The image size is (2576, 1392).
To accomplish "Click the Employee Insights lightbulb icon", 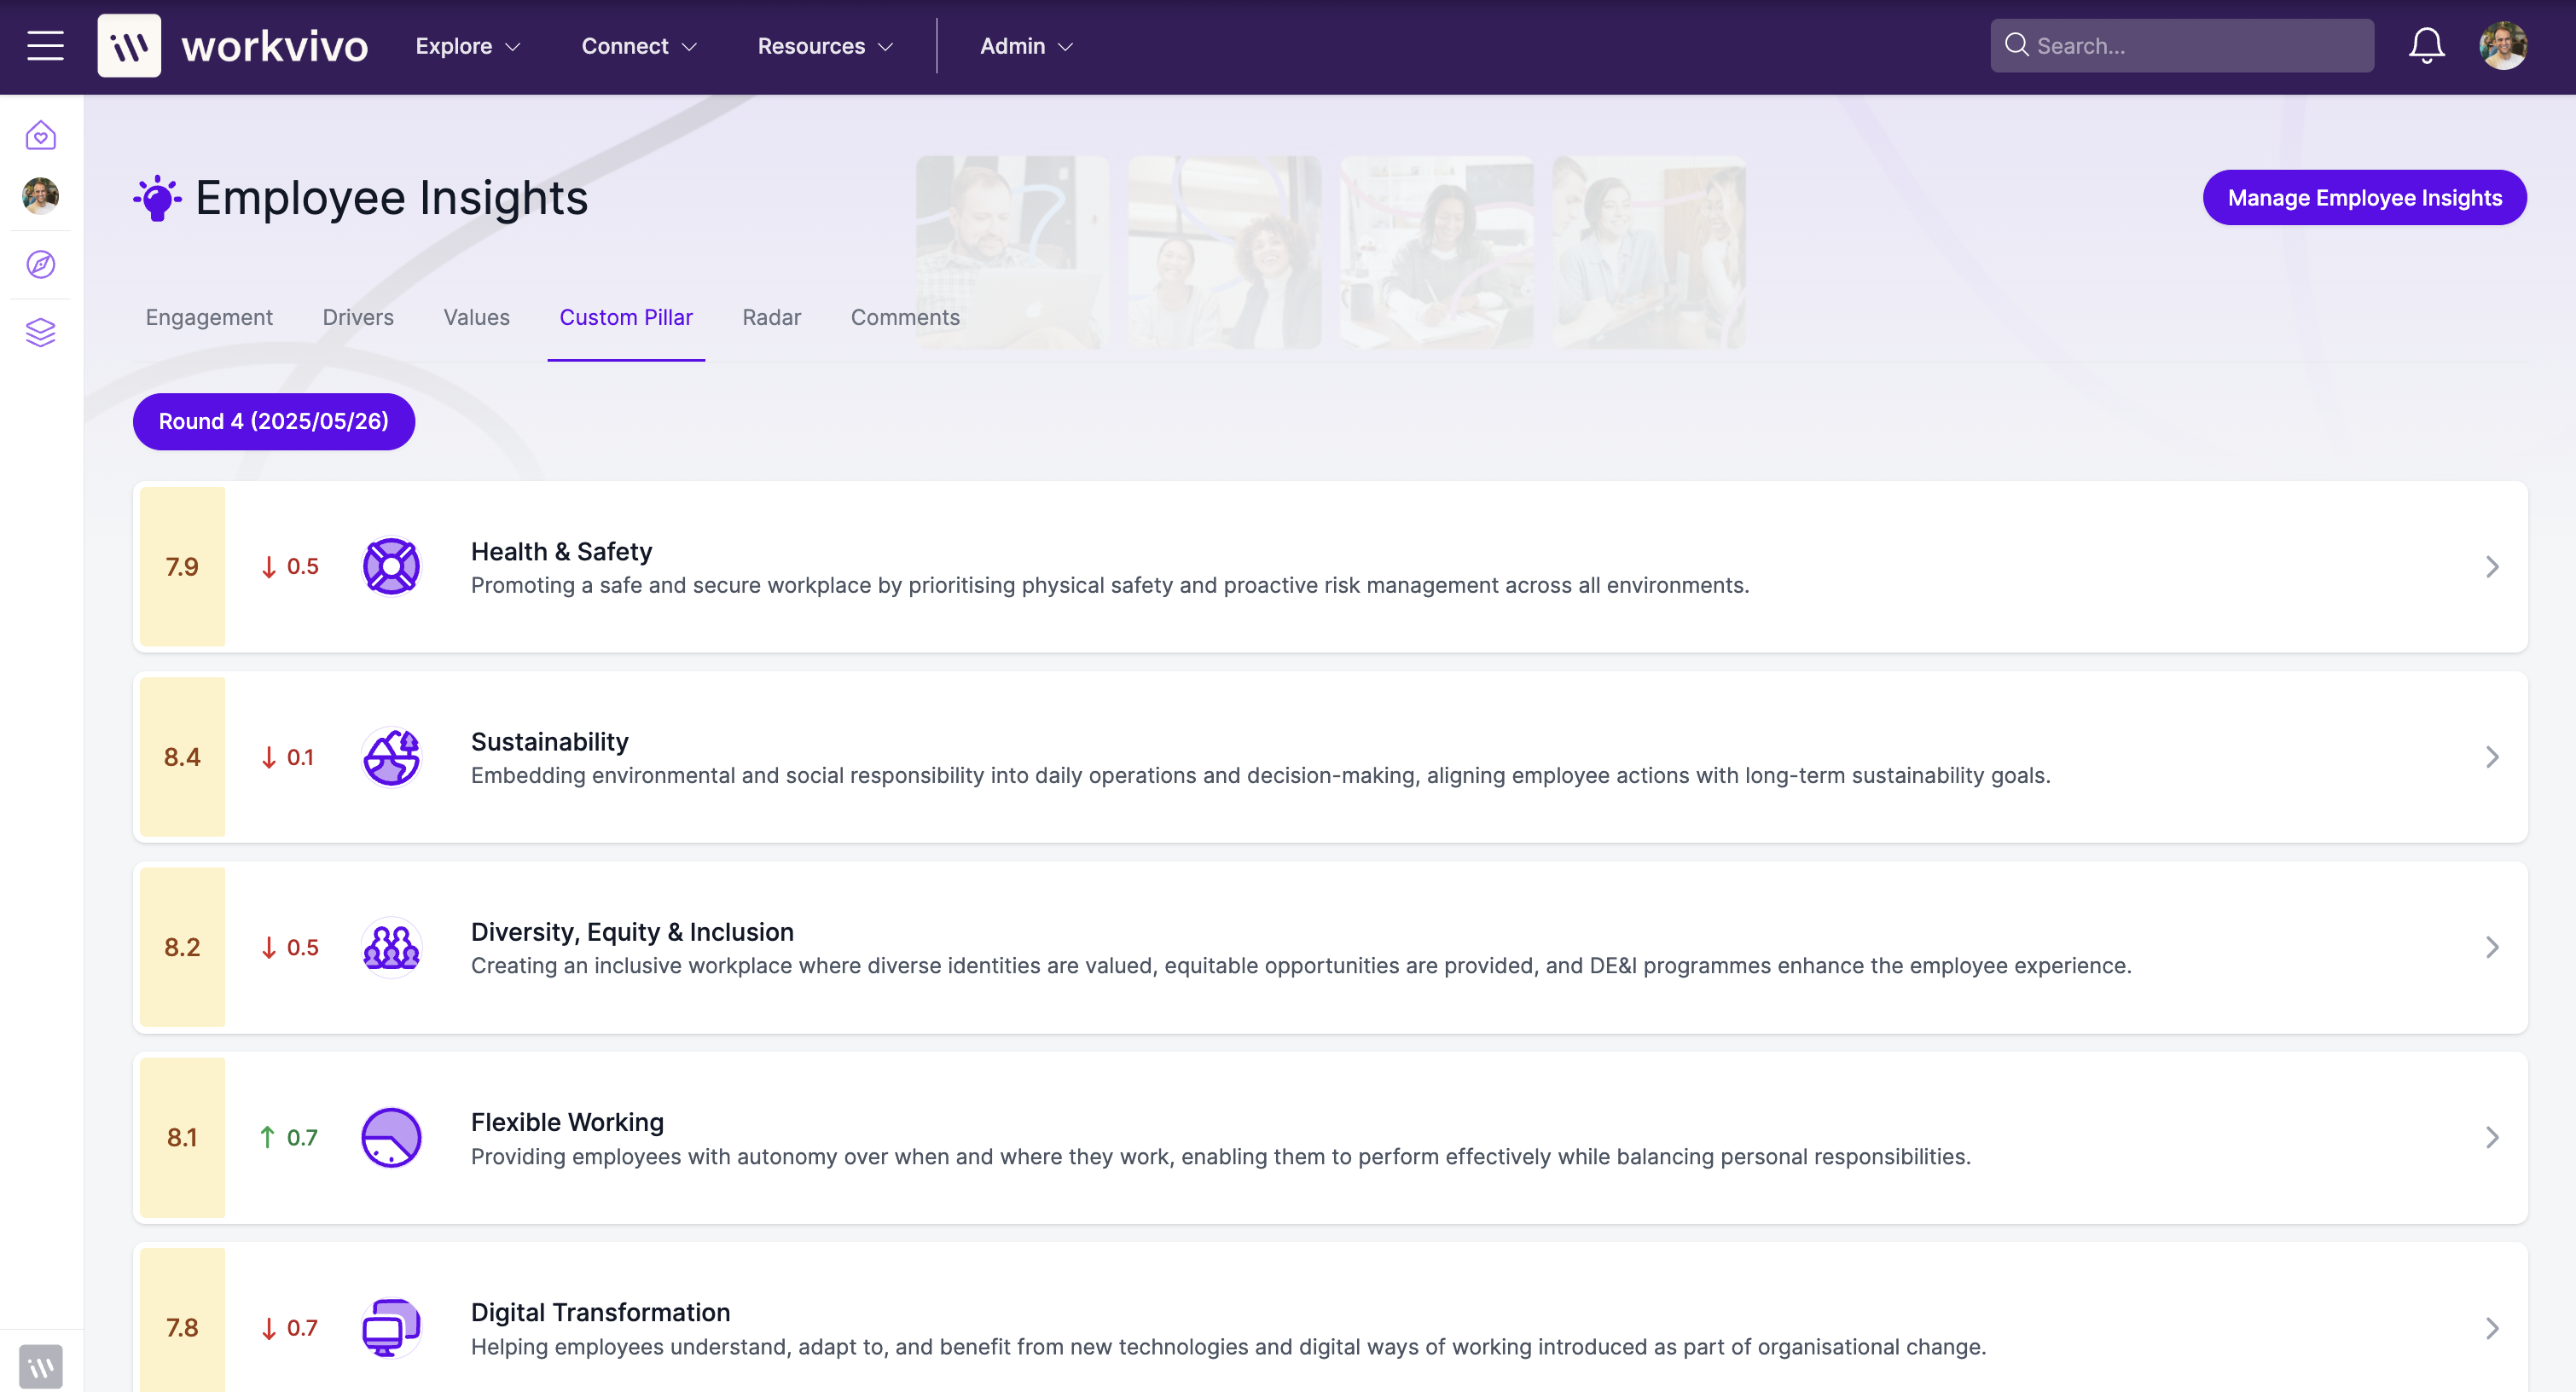I will click(x=157, y=198).
